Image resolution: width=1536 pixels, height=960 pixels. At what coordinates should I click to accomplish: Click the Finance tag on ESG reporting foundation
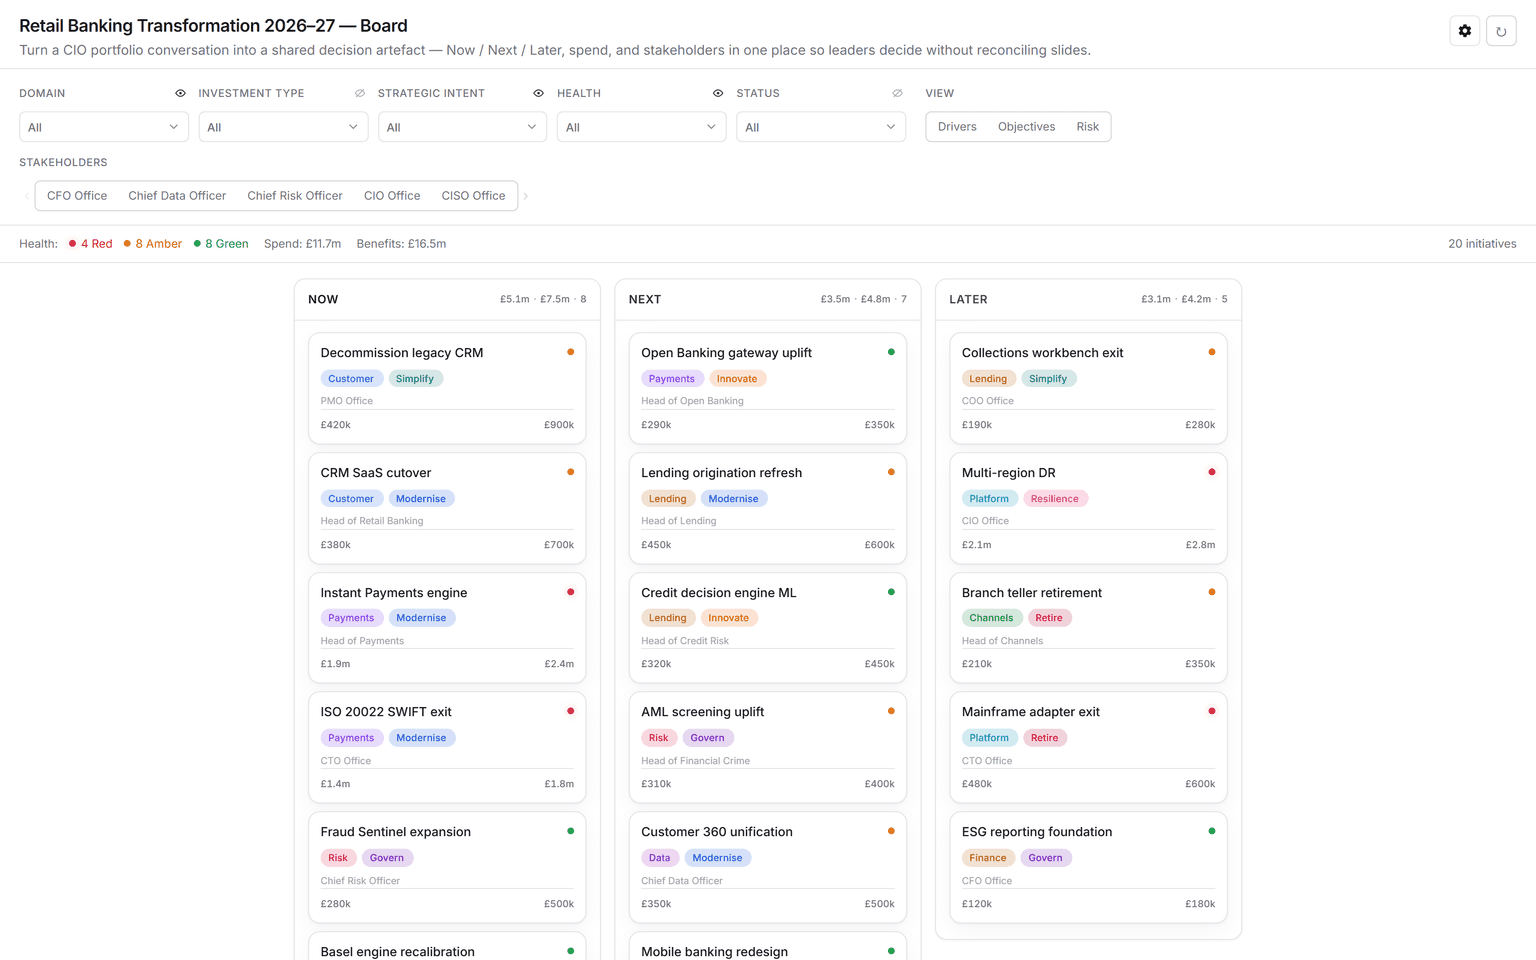[x=988, y=858]
